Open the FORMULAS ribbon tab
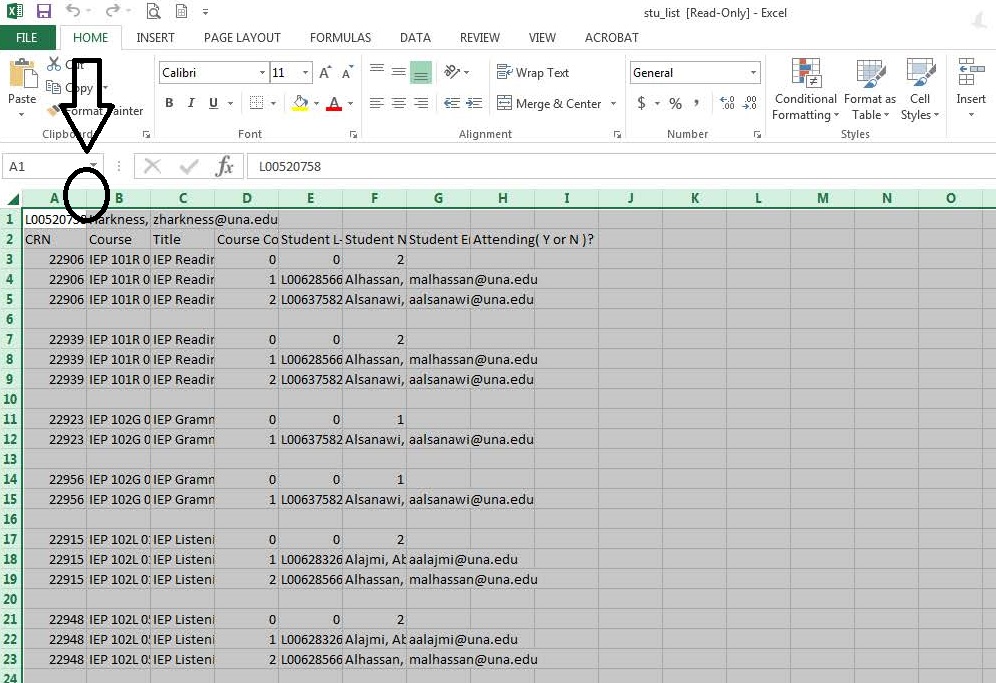This screenshot has height=683, width=996. [x=340, y=38]
